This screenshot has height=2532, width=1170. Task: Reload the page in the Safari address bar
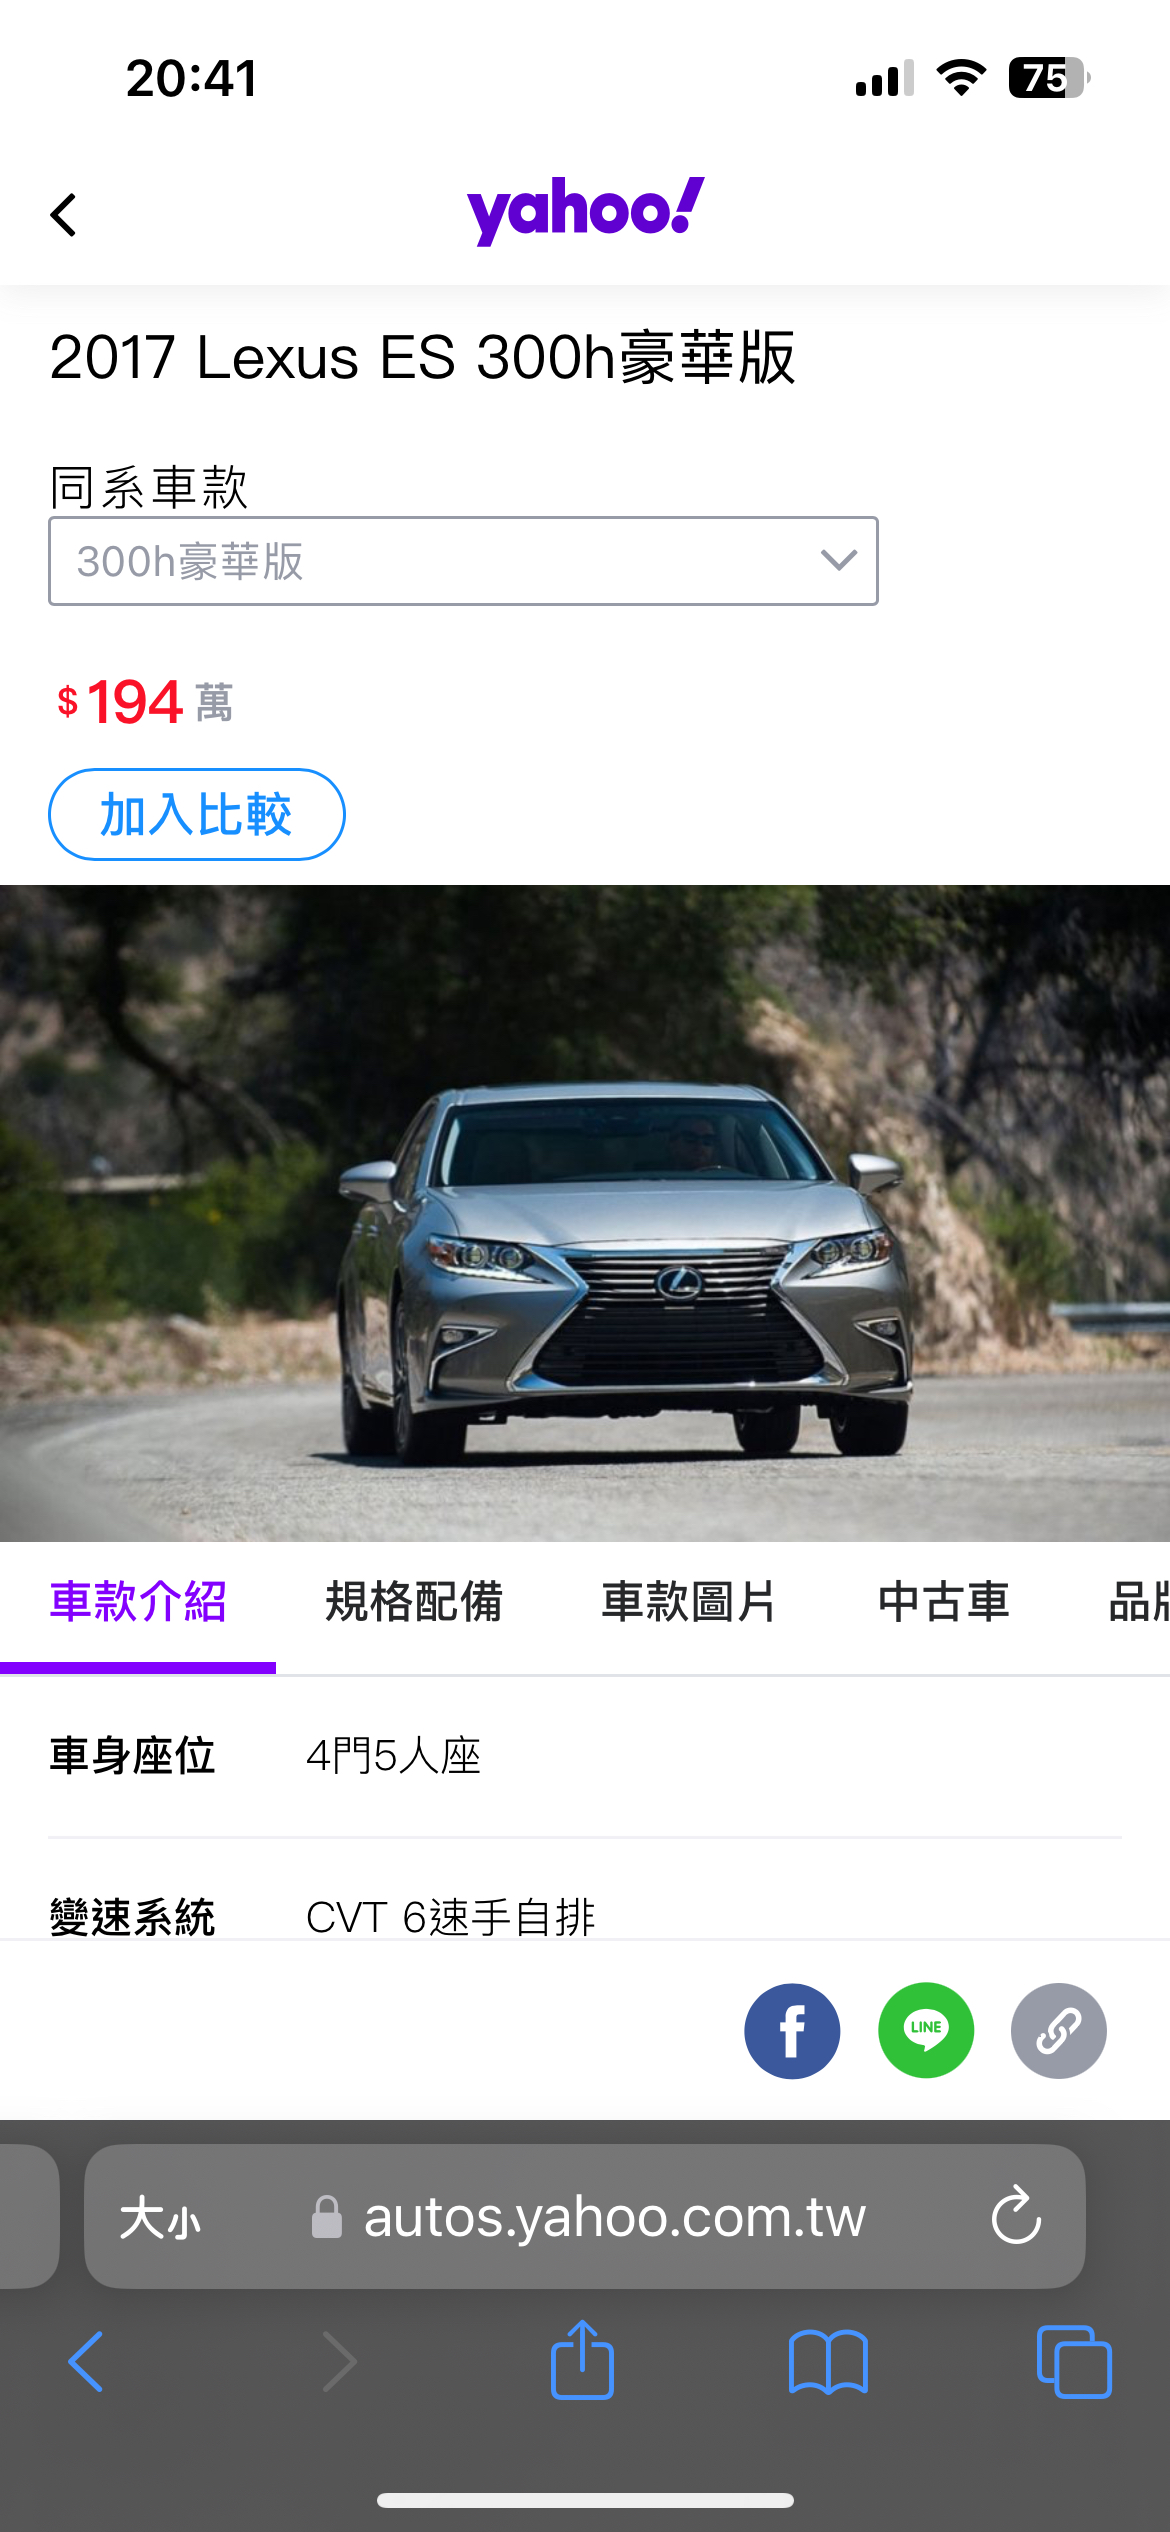pos(1016,2216)
